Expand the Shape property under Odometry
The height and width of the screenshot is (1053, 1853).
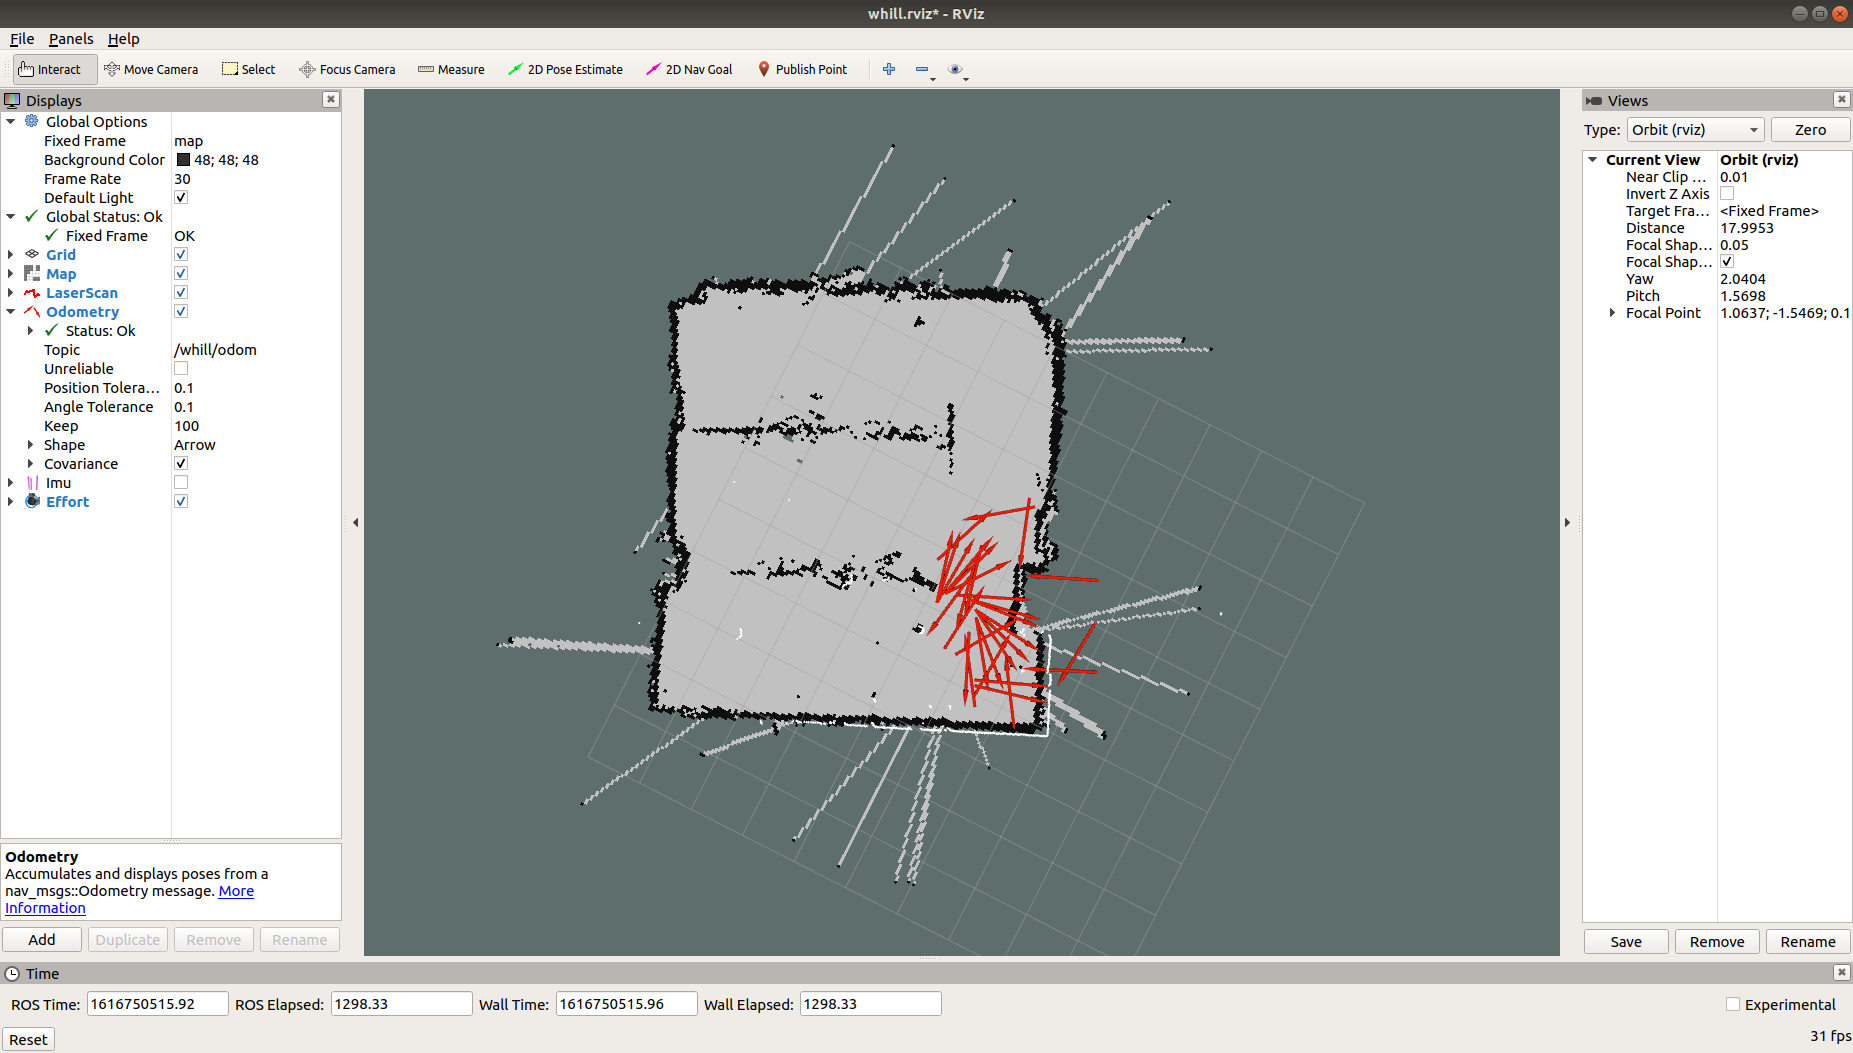pos(29,444)
